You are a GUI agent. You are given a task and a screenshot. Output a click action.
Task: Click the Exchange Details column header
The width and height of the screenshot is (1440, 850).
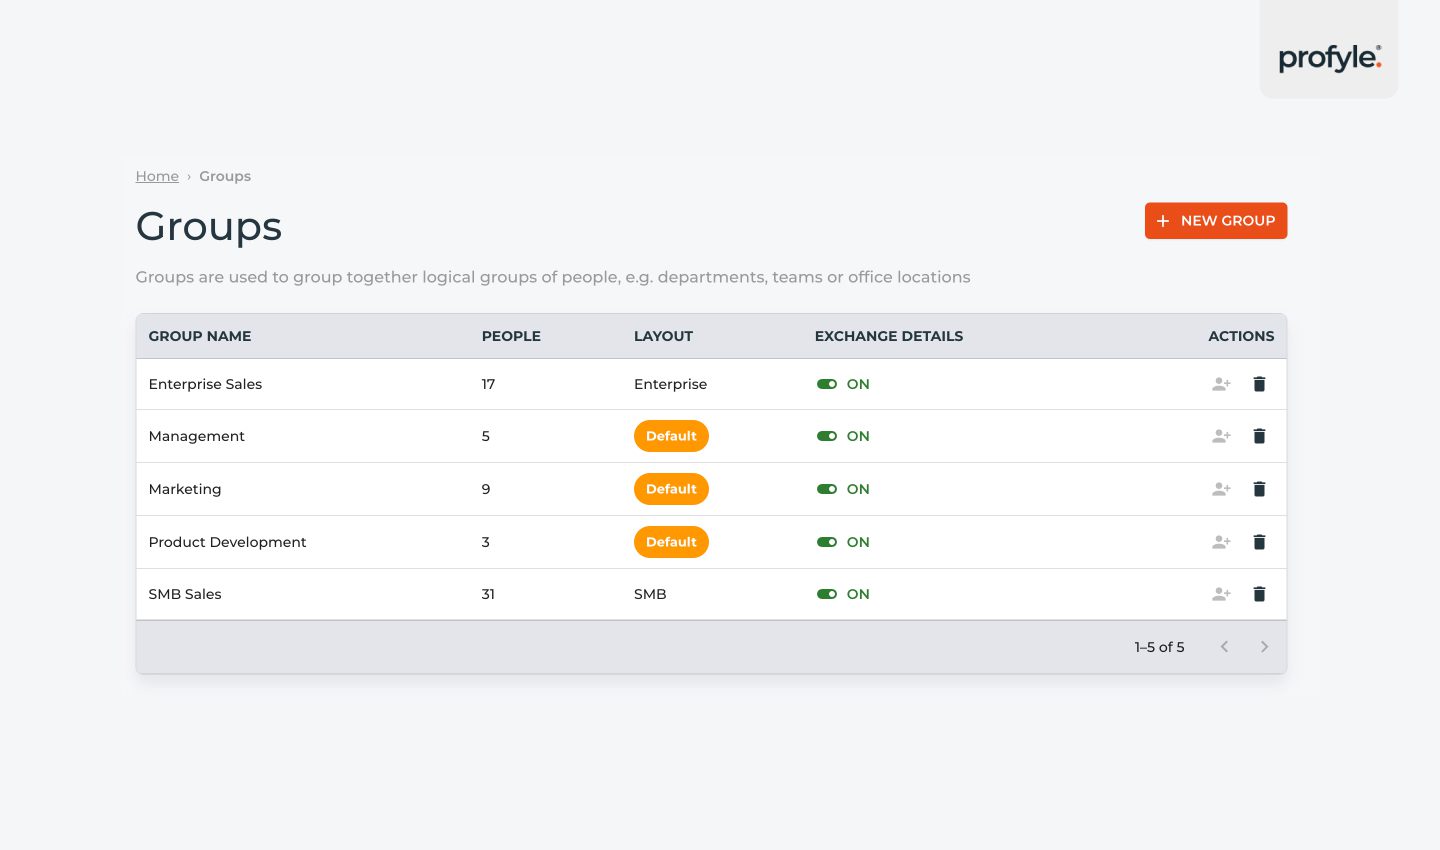point(889,336)
